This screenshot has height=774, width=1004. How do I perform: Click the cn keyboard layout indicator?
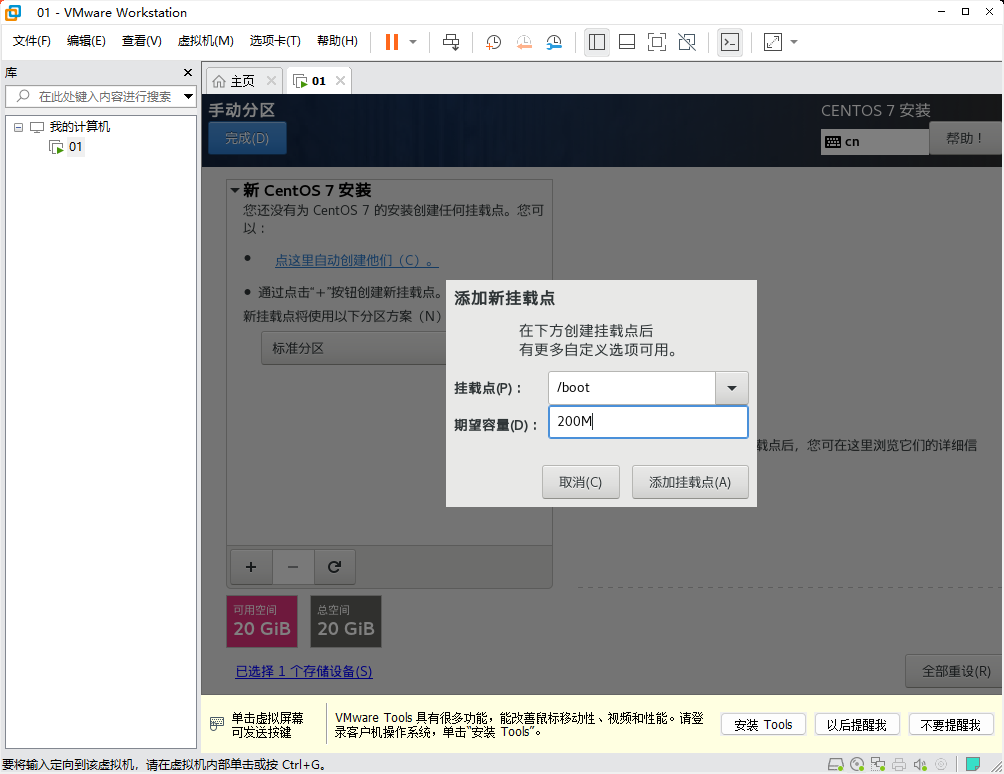(874, 141)
